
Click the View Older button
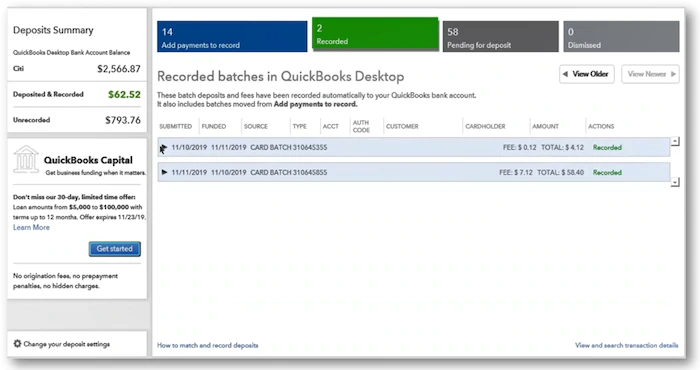coord(587,74)
